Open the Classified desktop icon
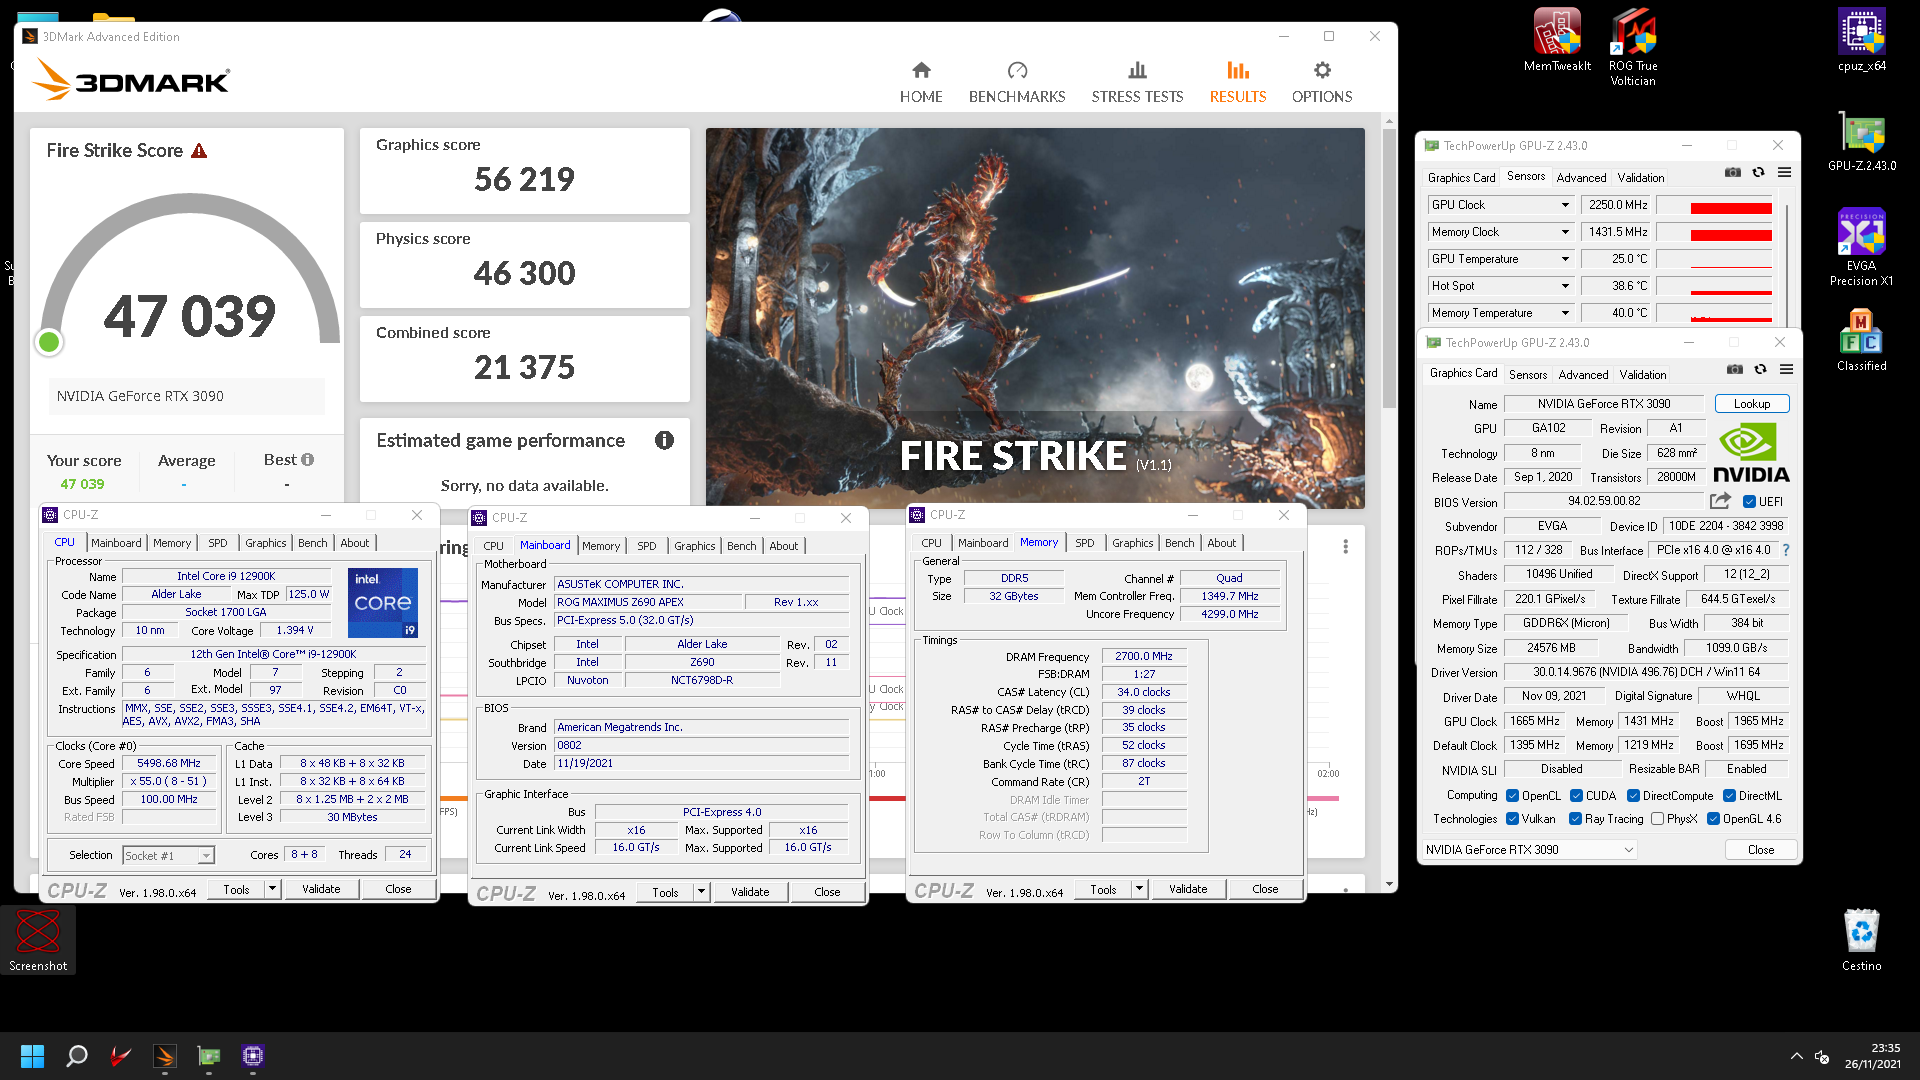The height and width of the screenshot is (1080, 1920). (1861, 341)
